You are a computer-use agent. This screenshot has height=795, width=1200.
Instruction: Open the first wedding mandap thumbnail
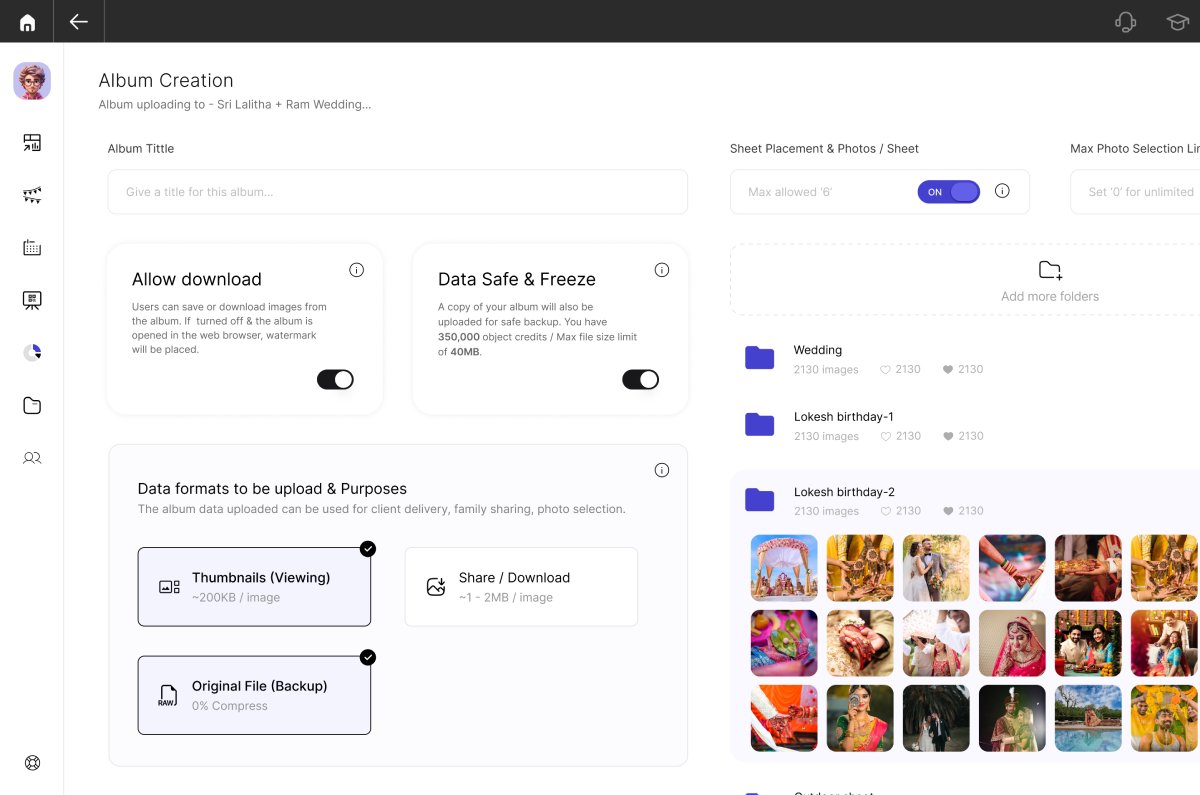(784, 568)
